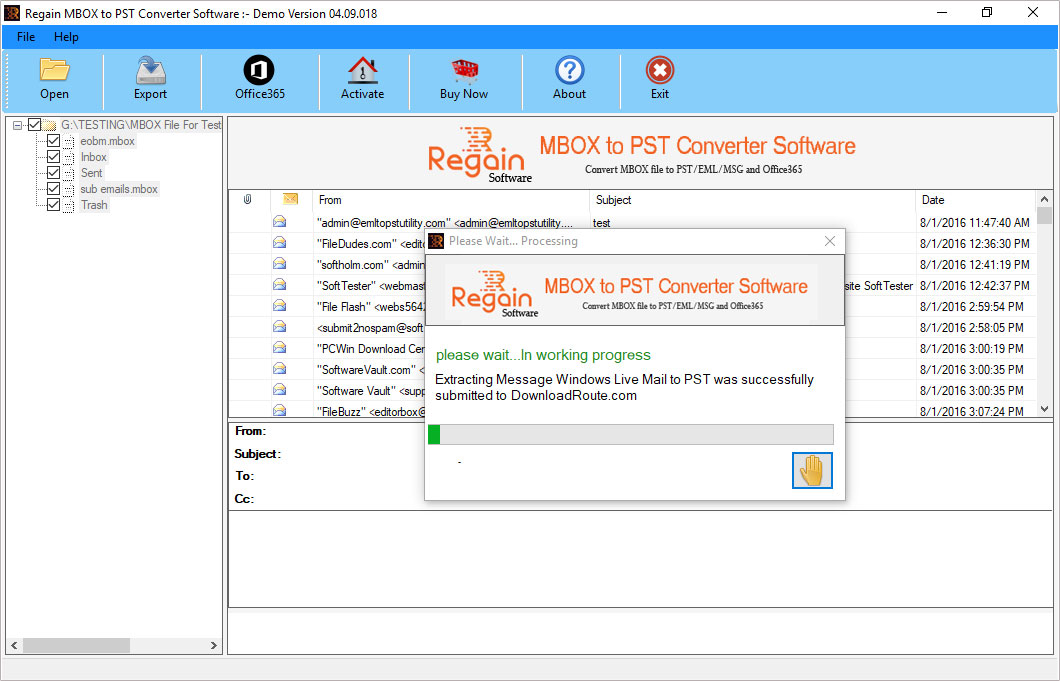Click email list scrollbar up arrow
The width and height of the screenshot is (1060, 681).
point(1044,199)
